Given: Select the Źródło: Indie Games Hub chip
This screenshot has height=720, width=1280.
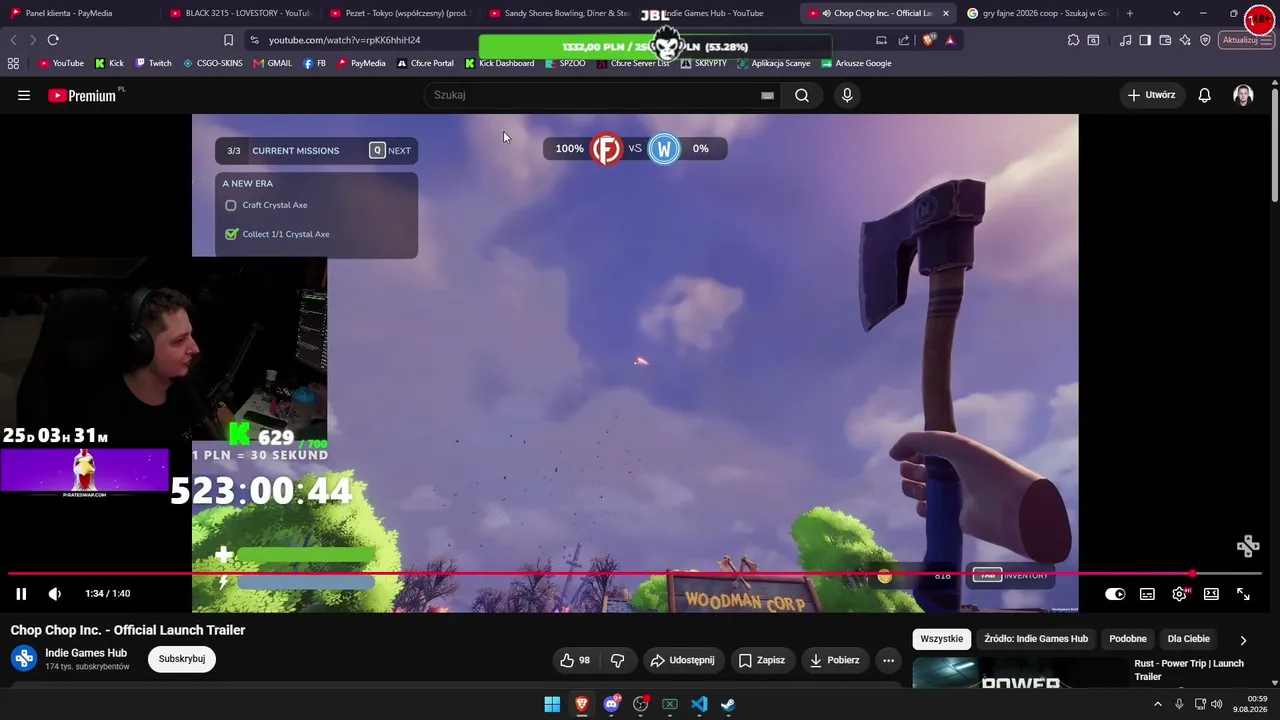Looking at the screenshot, I should pos(1036,639).
